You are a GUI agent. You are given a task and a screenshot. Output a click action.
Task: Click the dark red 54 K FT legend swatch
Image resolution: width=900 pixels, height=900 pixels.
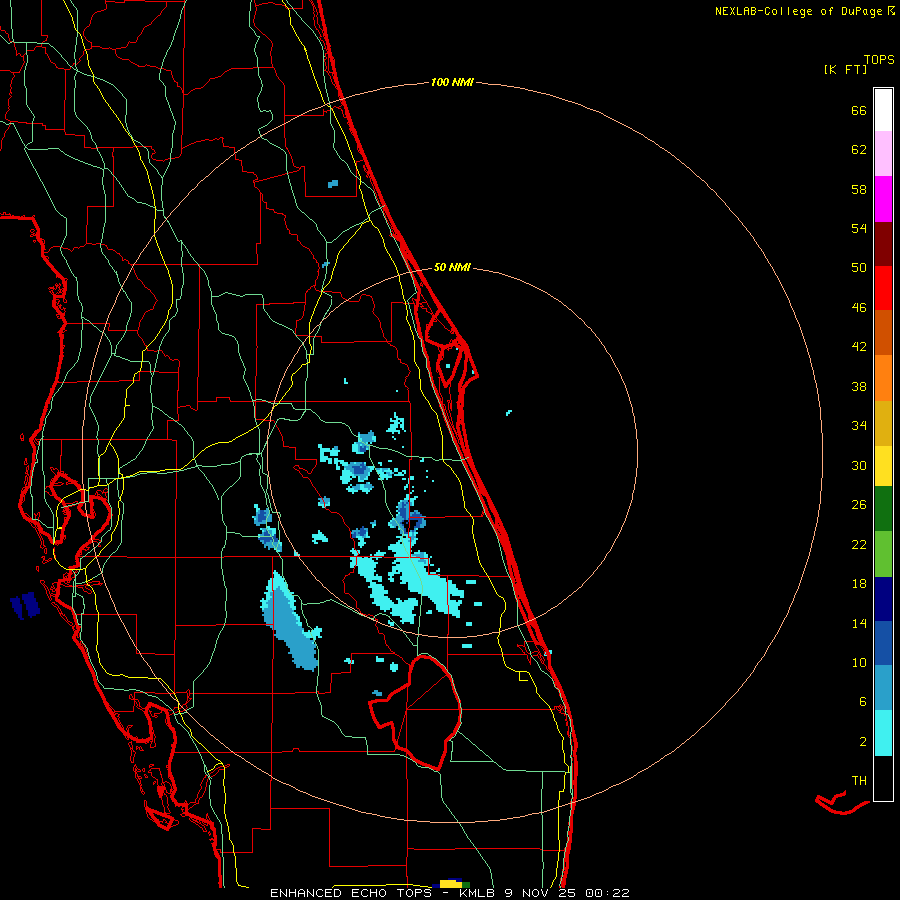(883, 244)
